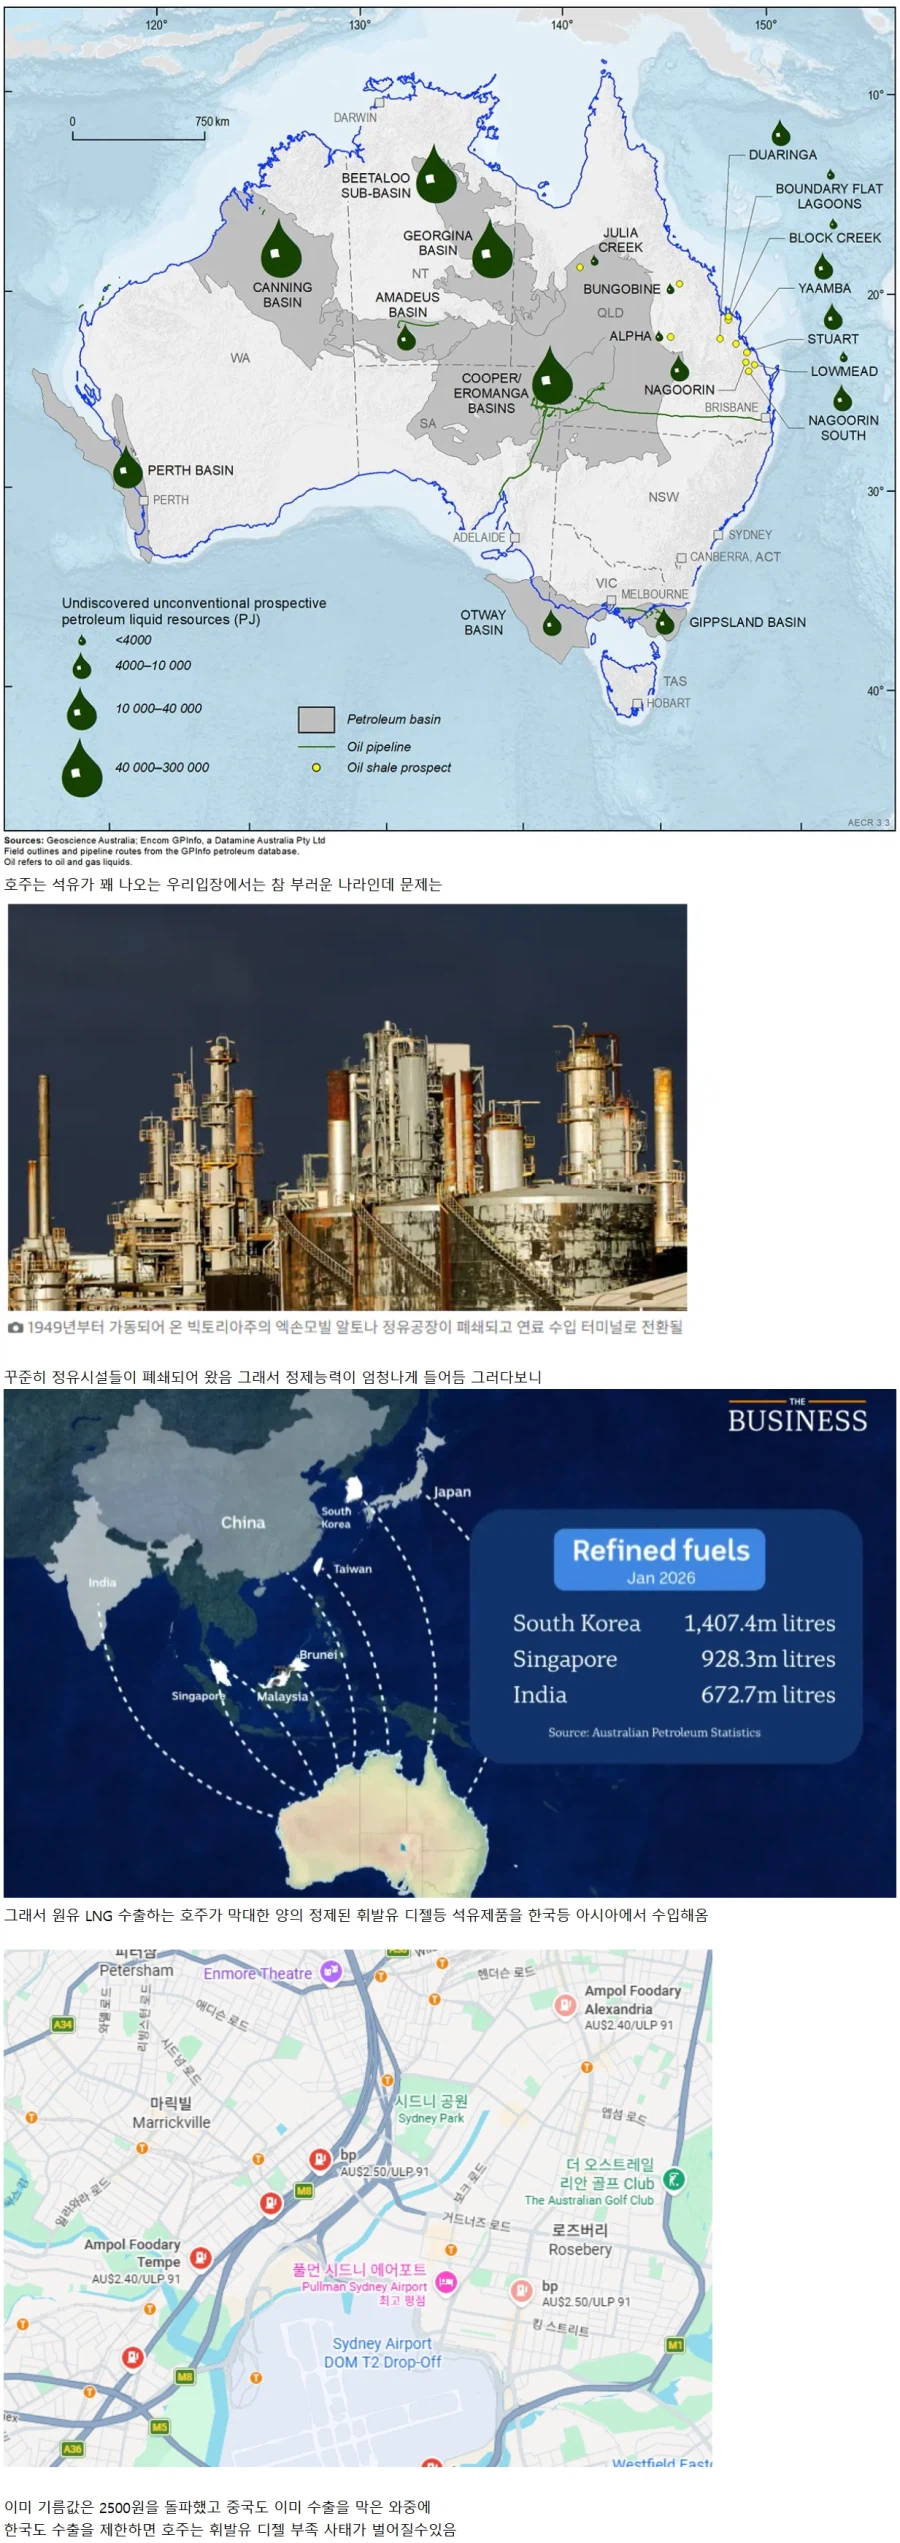Click The Business logo on the infographic
The image size is (900, 2543).
point(796,1418)
